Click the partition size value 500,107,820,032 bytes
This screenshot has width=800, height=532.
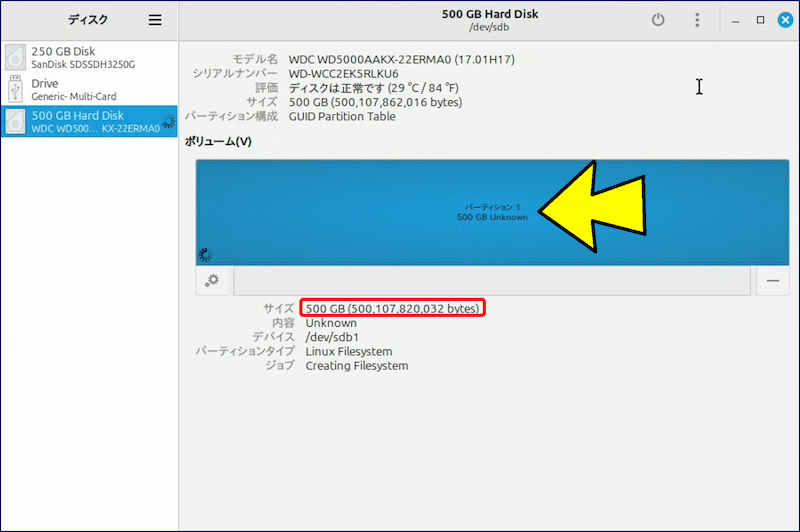pos(392,308)
